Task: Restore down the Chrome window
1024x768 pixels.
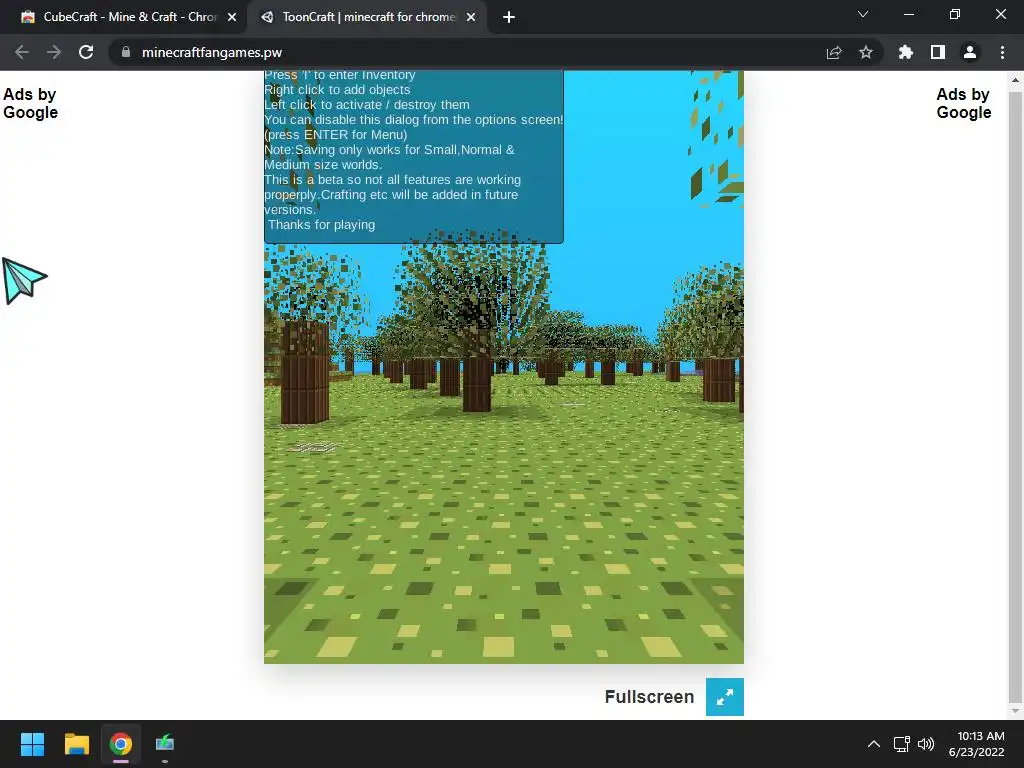Action: [955, 14]
